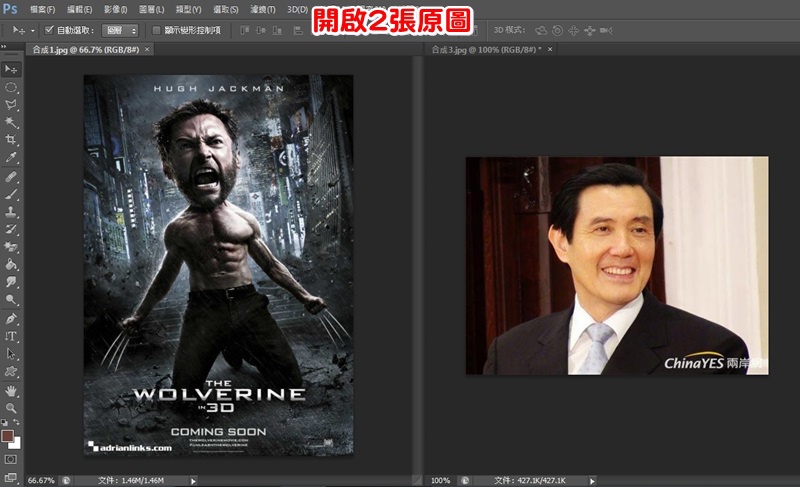Align top edges in options bar
This screenshot has height=487, width=800.
tap(245, 31)
